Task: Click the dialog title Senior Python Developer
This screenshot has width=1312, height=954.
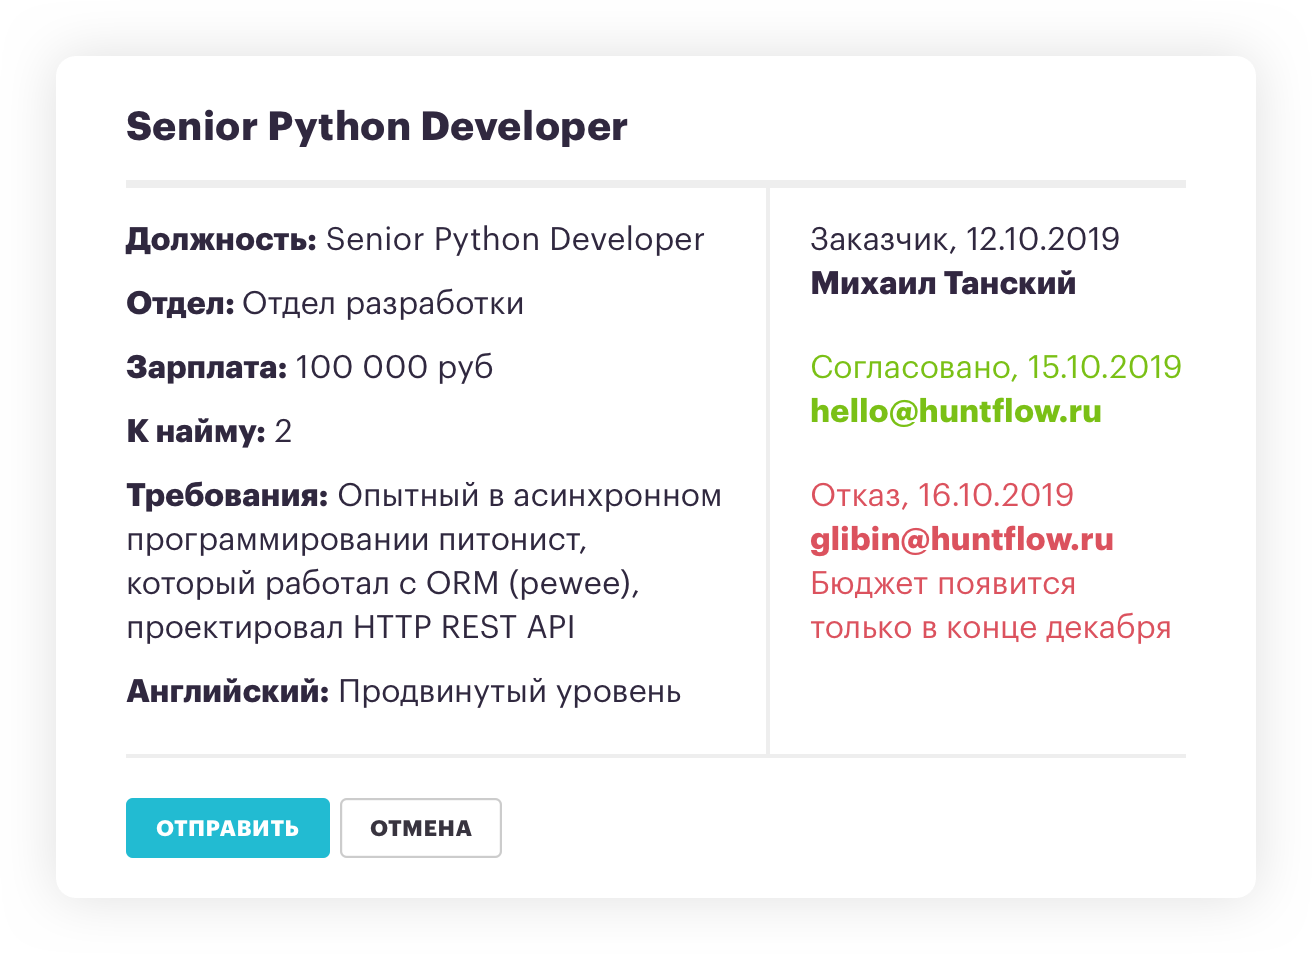Action: (x=376, y=127)
